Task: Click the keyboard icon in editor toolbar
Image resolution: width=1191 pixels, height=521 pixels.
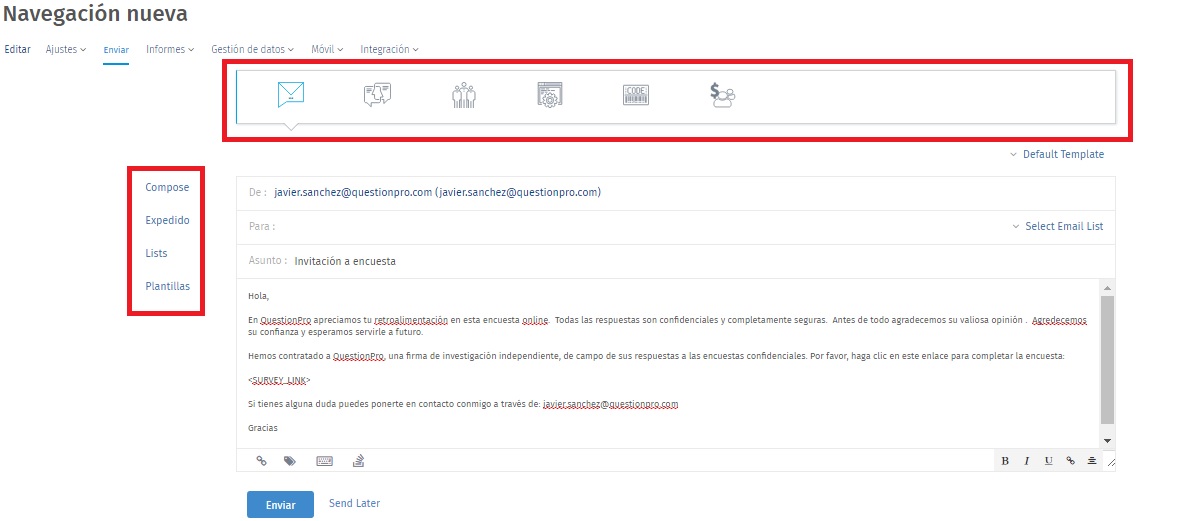Action: (324, 460)
